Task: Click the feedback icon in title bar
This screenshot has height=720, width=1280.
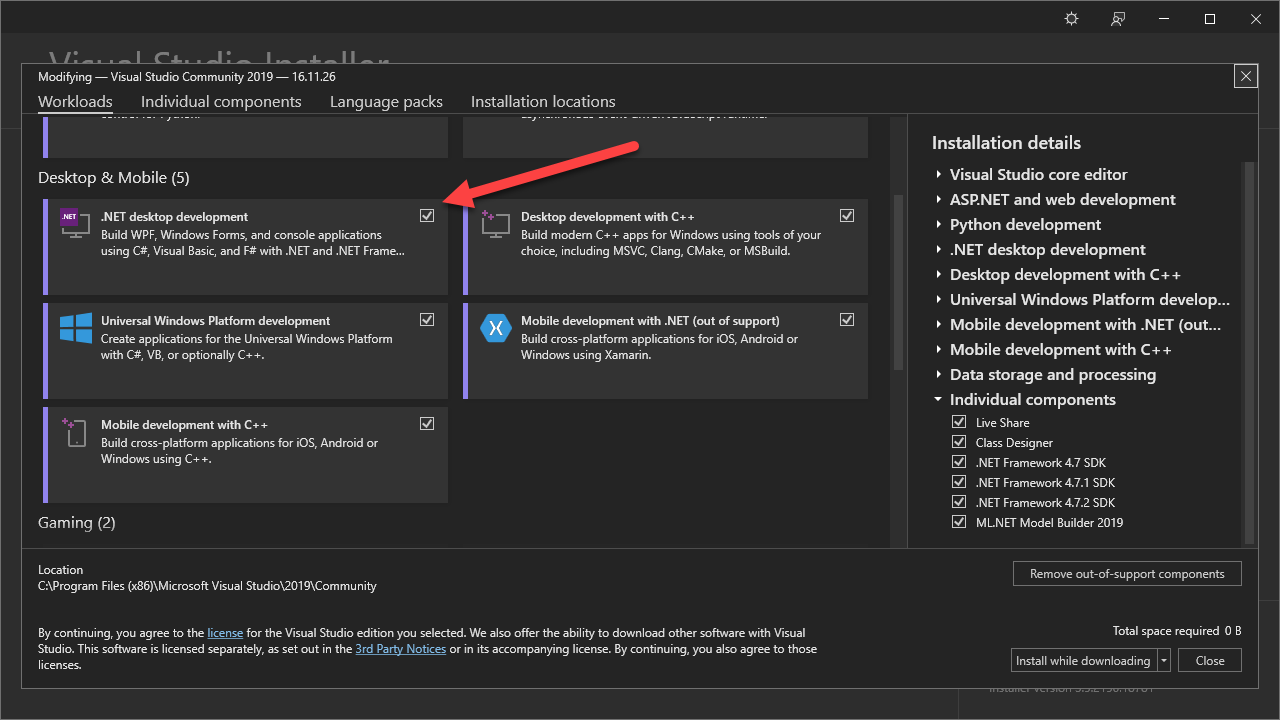Action: (1119, 19)
